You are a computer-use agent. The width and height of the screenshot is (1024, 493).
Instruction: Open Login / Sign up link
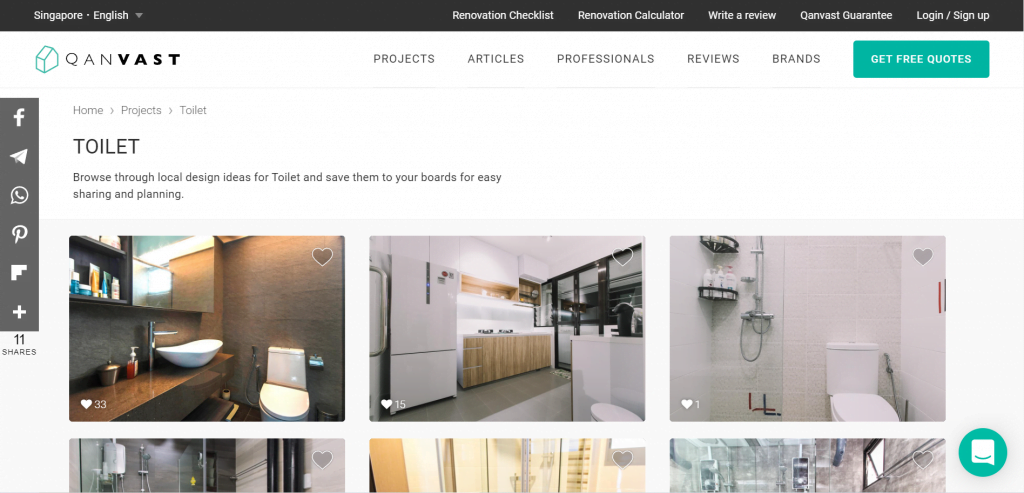pos(953,15)
